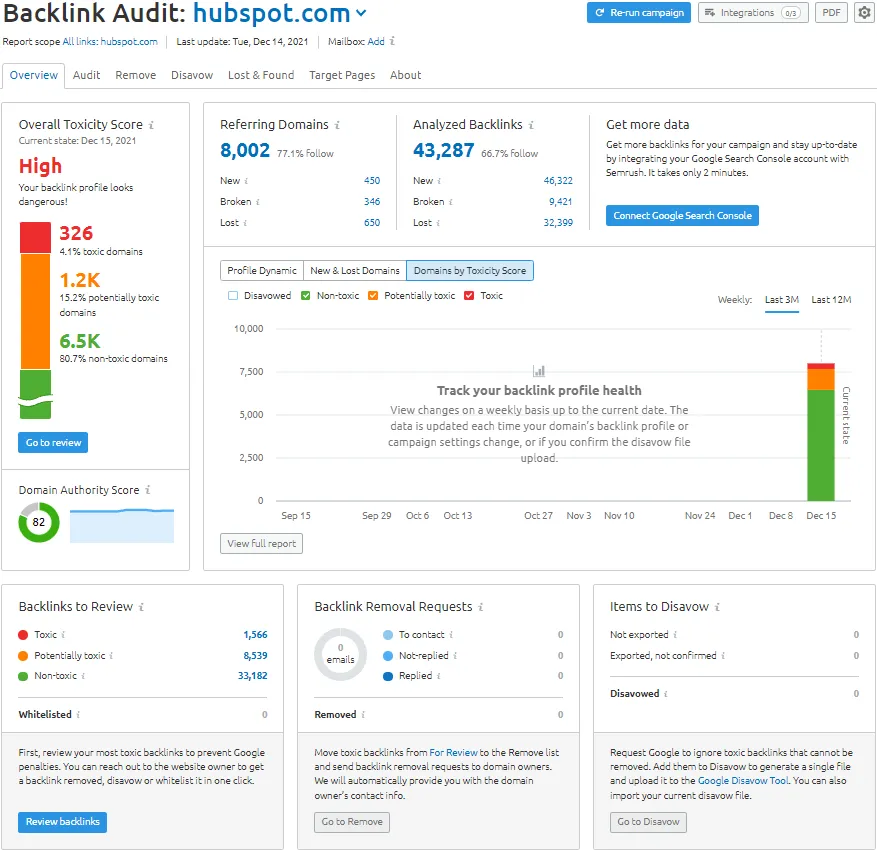The height and width of the screenshot is (850, 877).
Task: Click info icon beside Non-toxic backlinks row
Action: (x=83, y=676)
